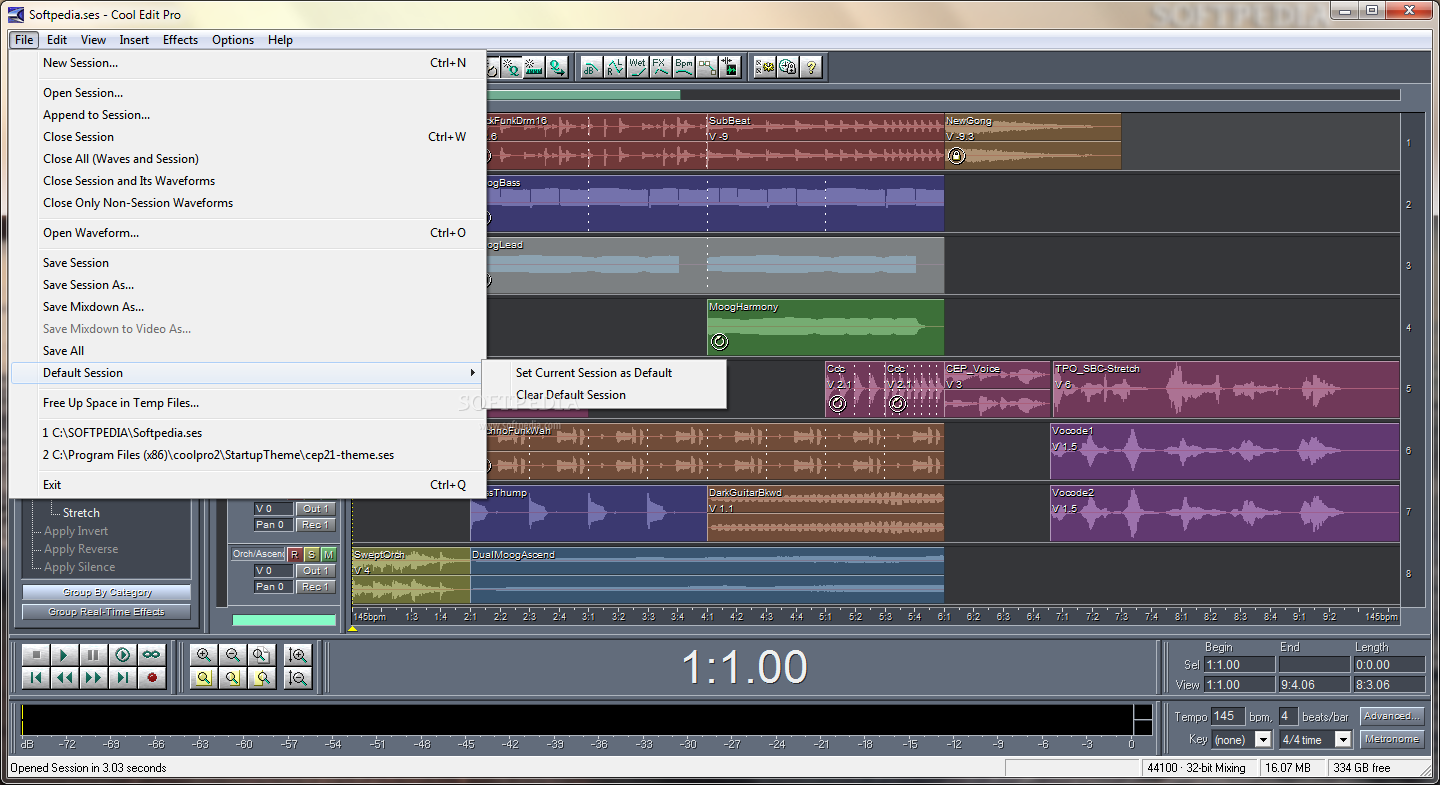The image size is (1440, 785).
Task: Click the clock-and-lock toolbar icon
Action: (788, 67)
